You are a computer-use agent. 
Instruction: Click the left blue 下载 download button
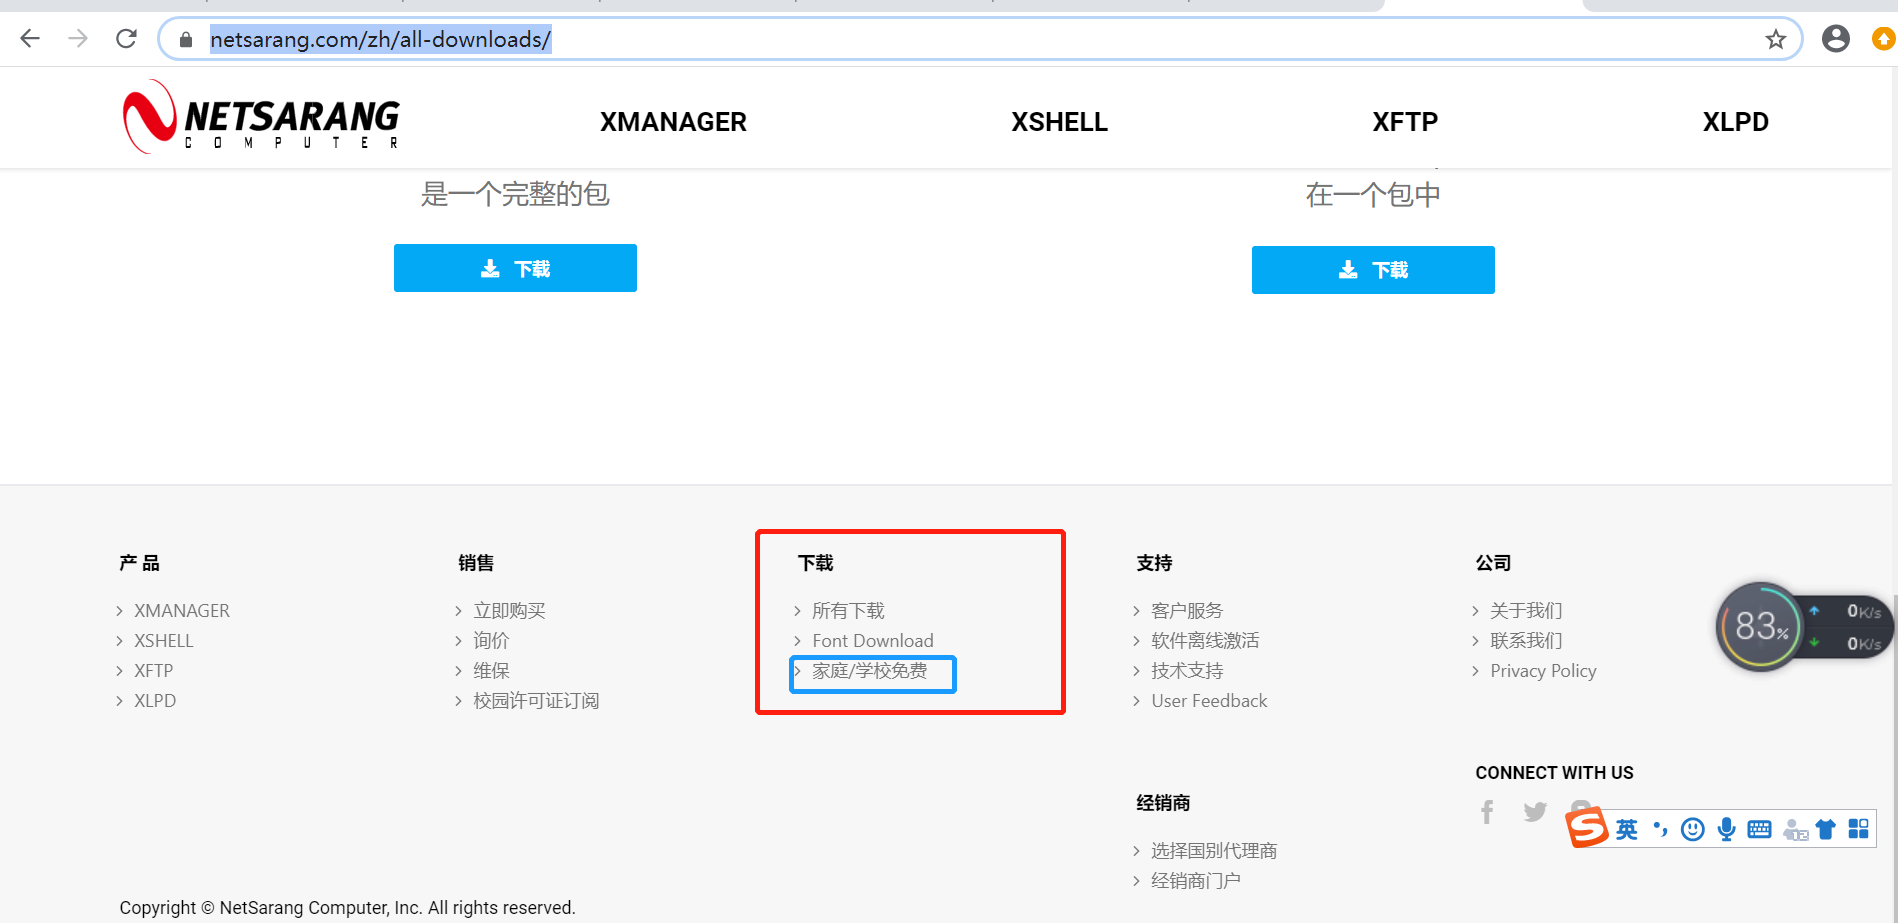[515, 268]
